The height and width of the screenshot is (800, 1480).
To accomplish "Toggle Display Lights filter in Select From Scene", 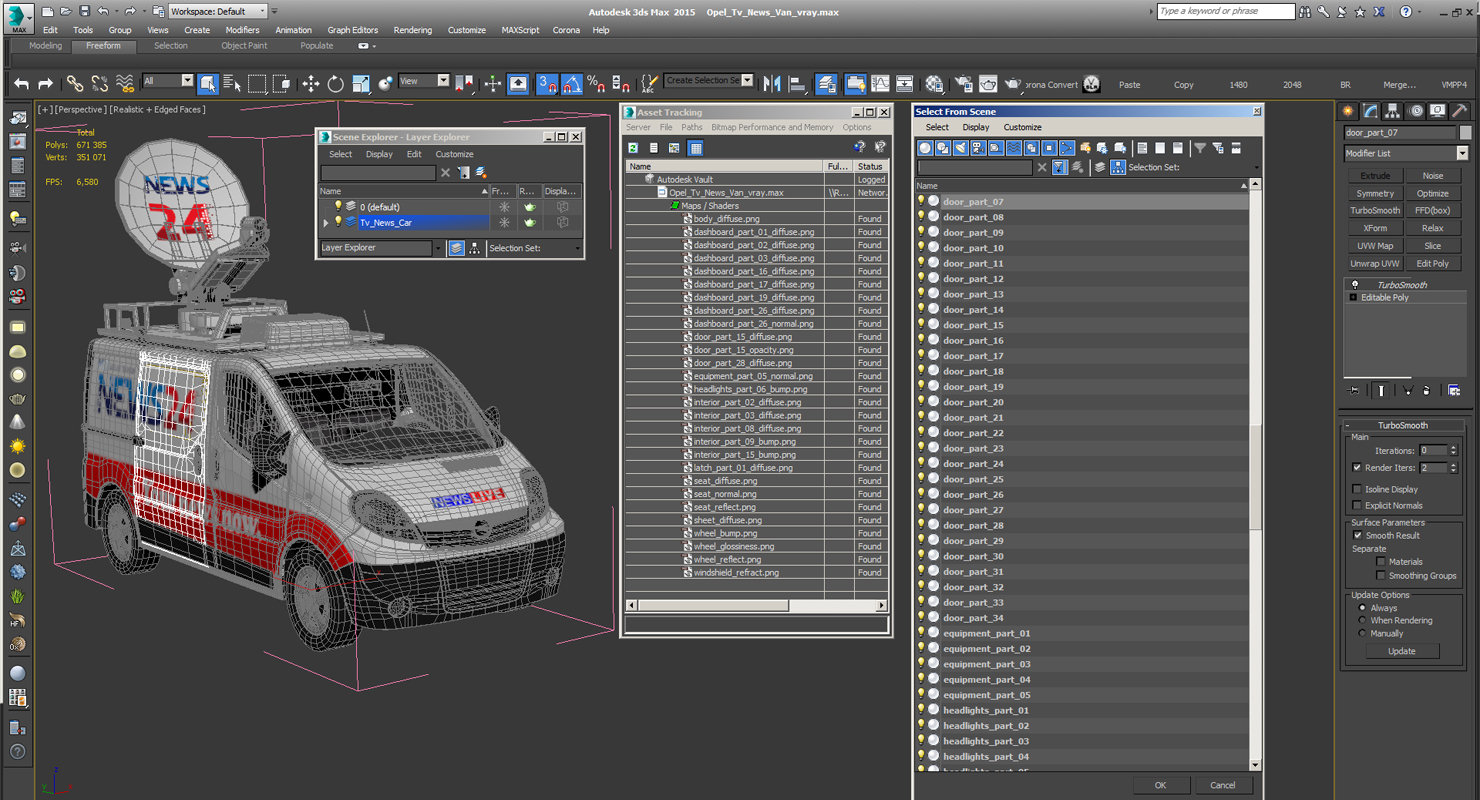I will (x=961, y=148).
